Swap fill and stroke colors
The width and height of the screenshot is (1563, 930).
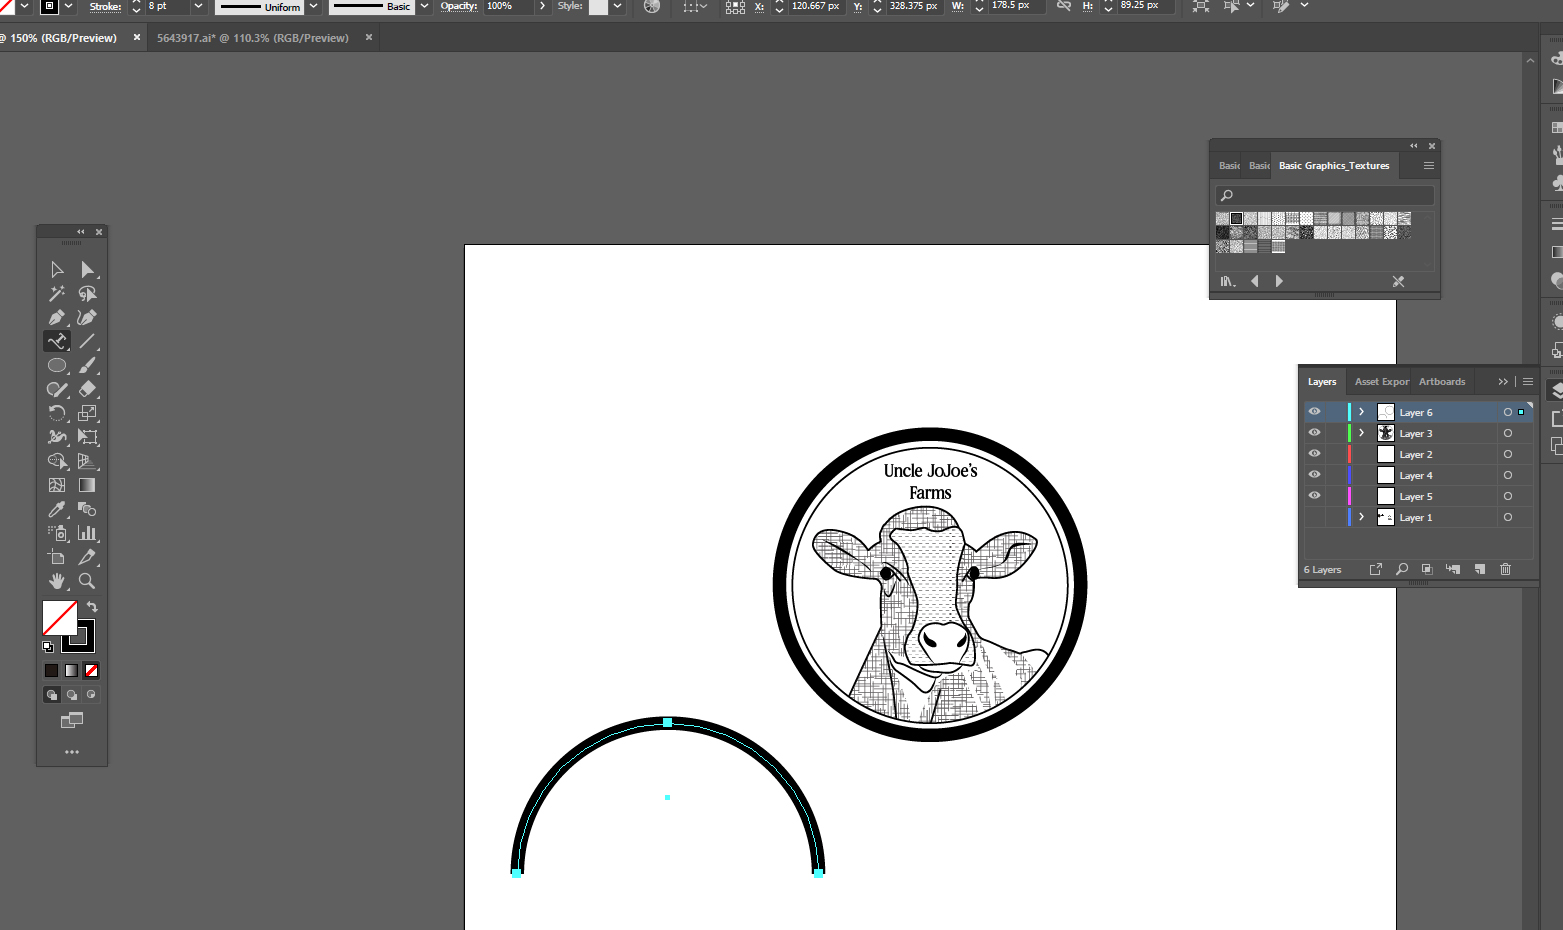(x=92, y=607)
